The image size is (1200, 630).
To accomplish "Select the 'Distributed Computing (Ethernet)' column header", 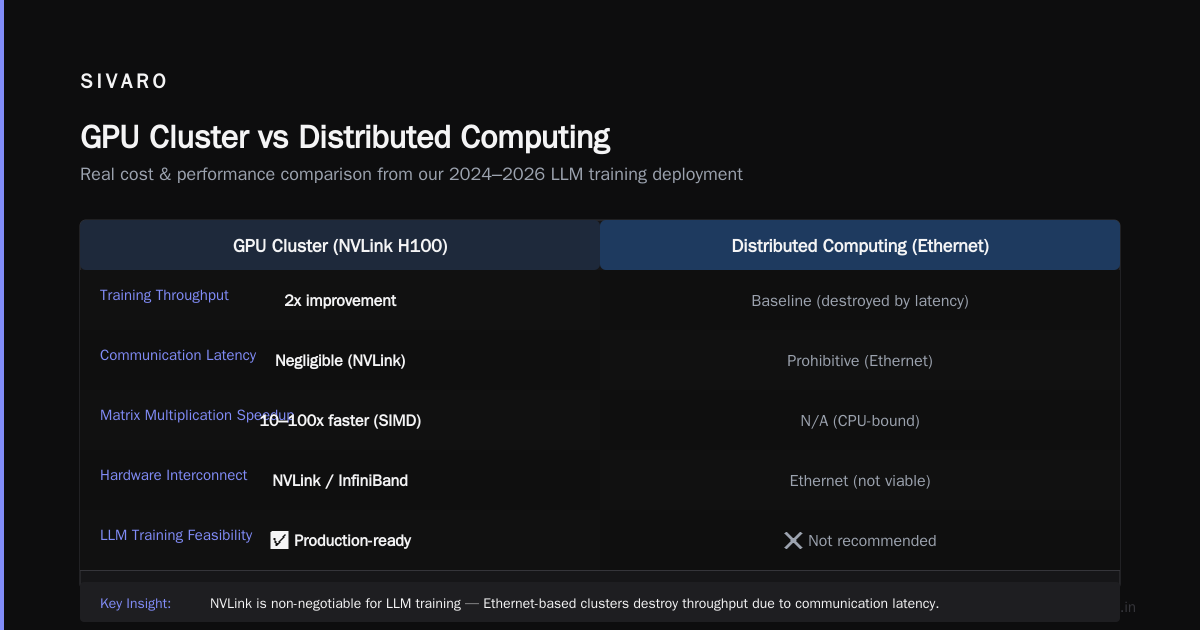I will click(x=860, y=245).
